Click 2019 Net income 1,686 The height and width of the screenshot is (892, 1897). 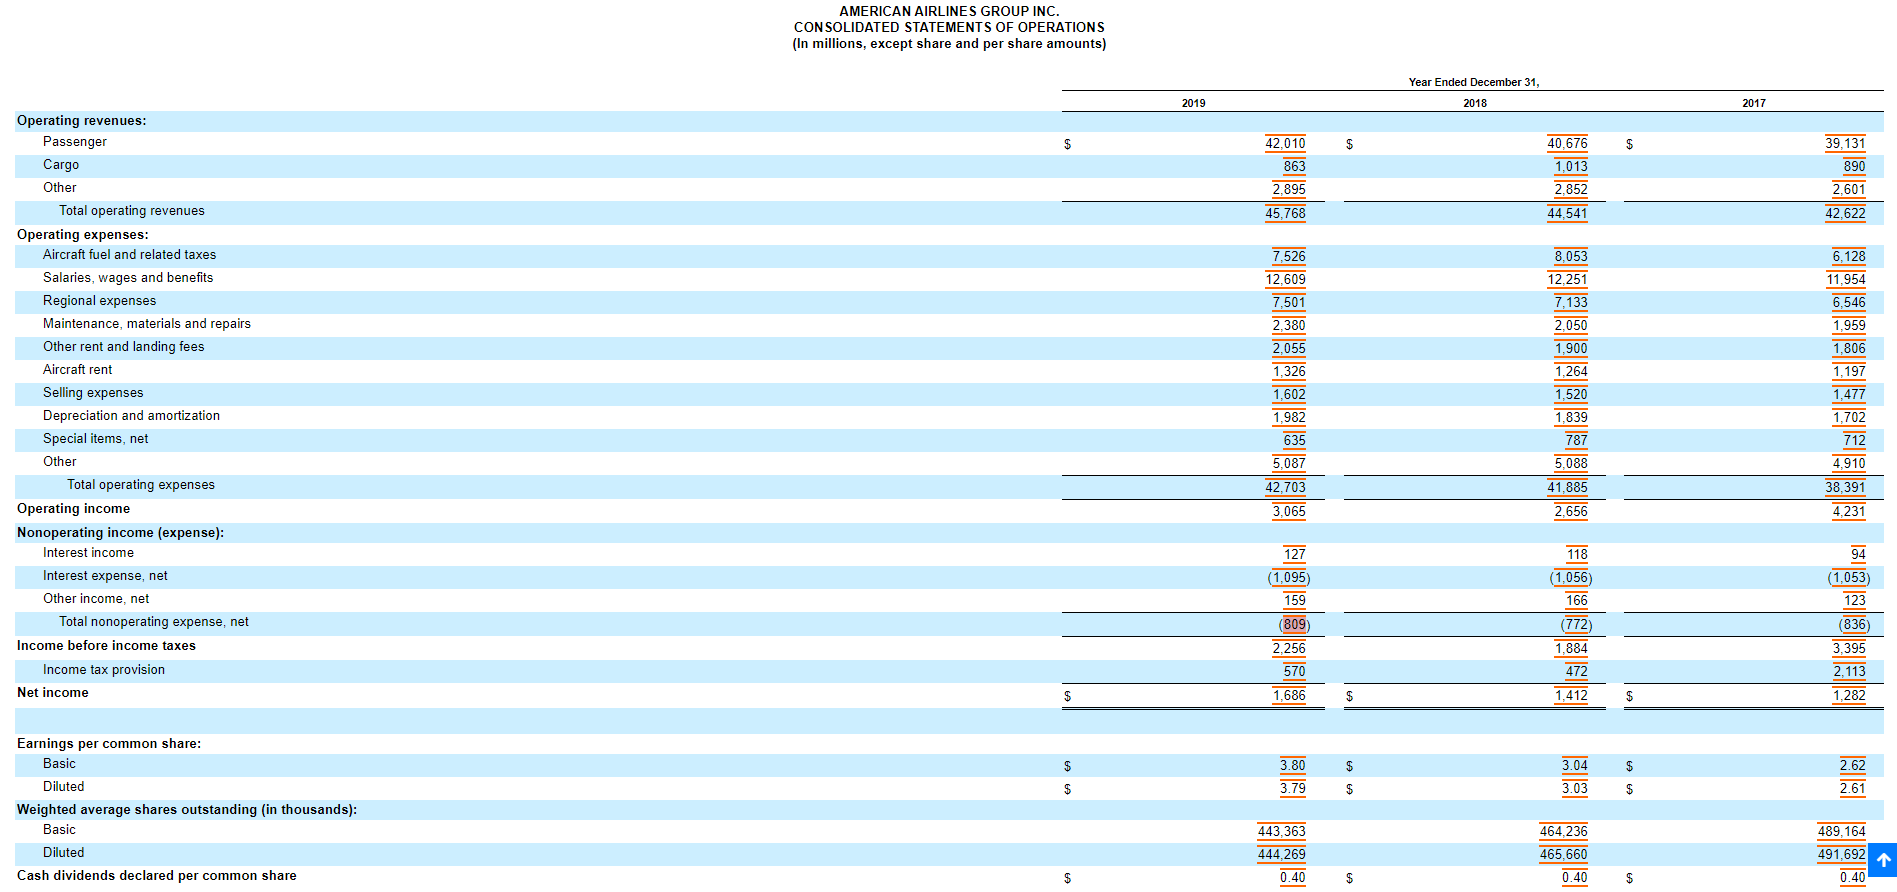click(1289, 696)
